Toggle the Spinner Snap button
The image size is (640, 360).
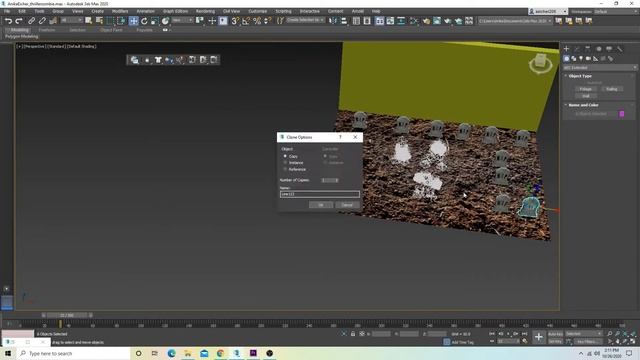coord(267,21)
